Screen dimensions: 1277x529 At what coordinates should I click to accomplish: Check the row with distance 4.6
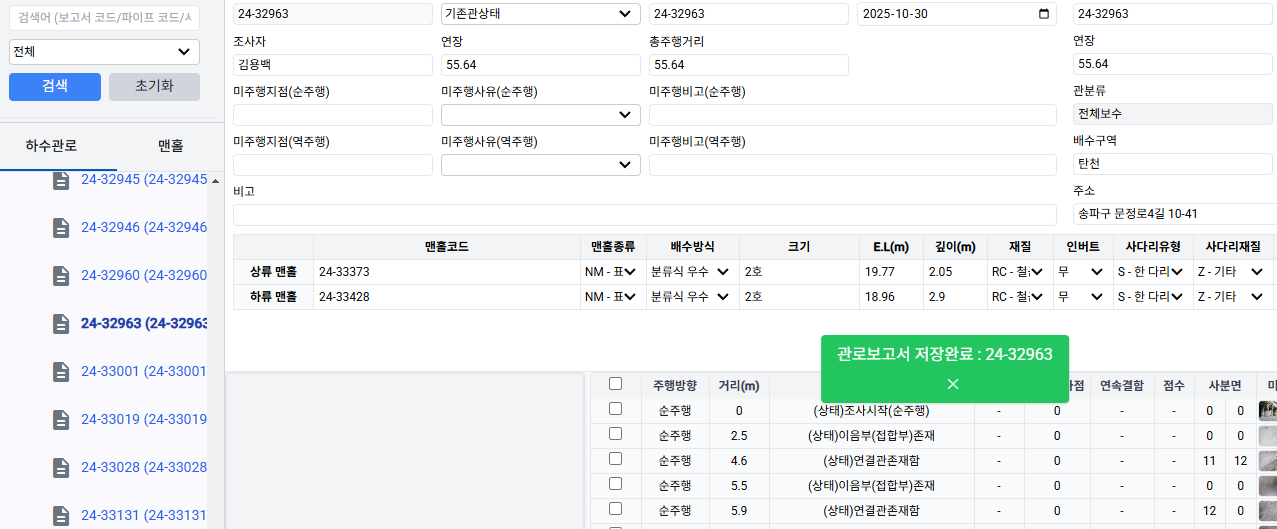(615, 460)
